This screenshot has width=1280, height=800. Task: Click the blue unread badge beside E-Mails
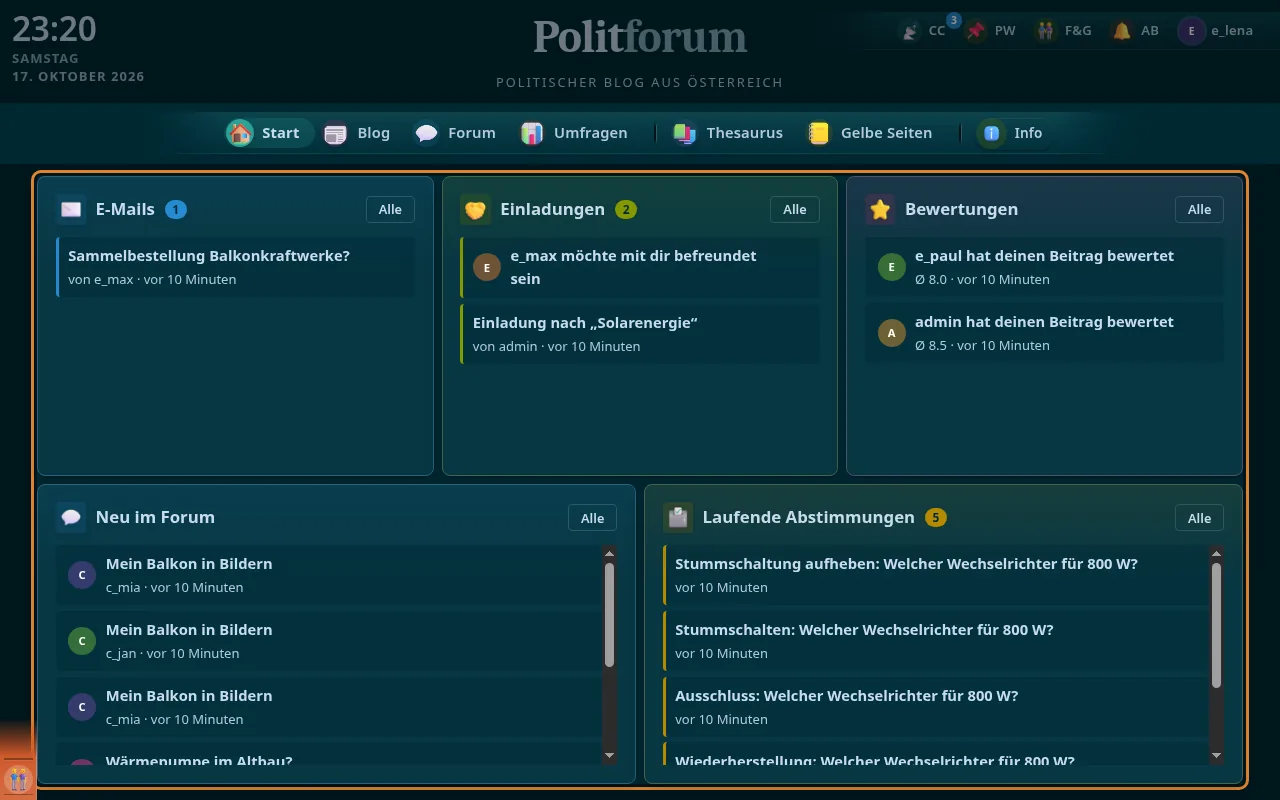click(176, 209)
